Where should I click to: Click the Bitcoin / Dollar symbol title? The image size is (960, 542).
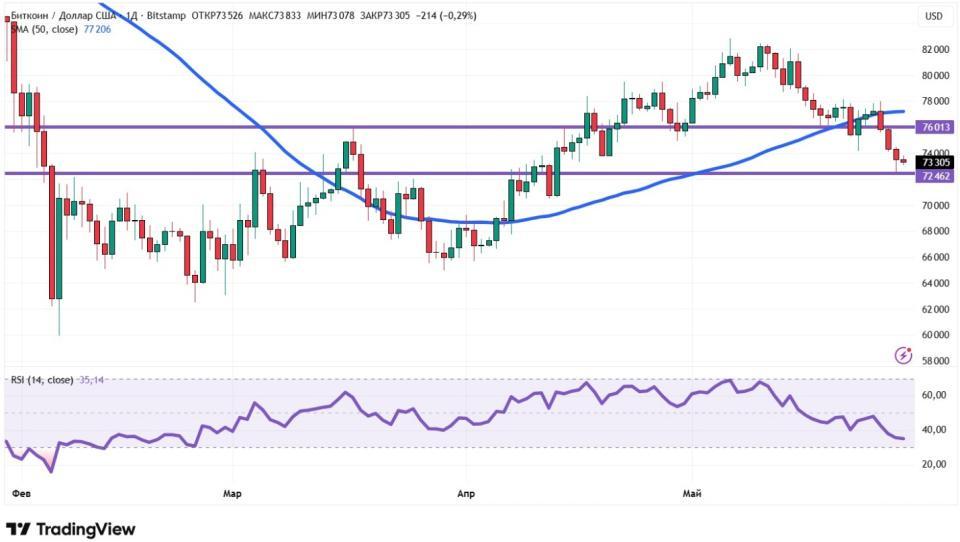[x=63, y=15]
